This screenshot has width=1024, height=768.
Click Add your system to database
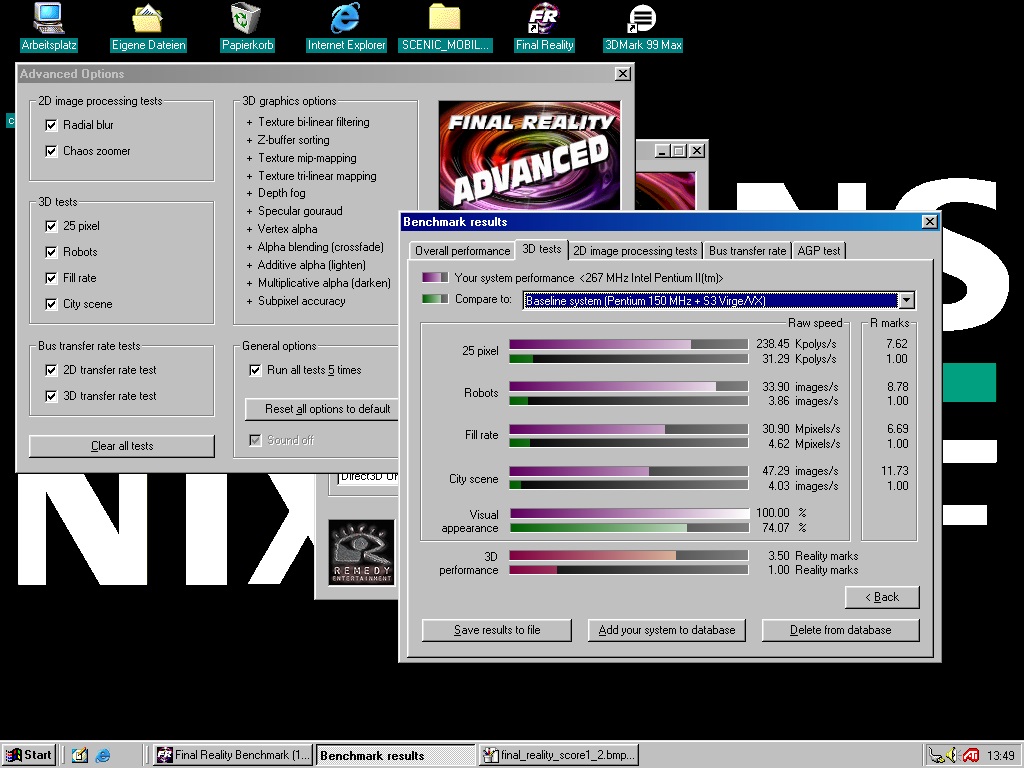[x=667, y=630]
